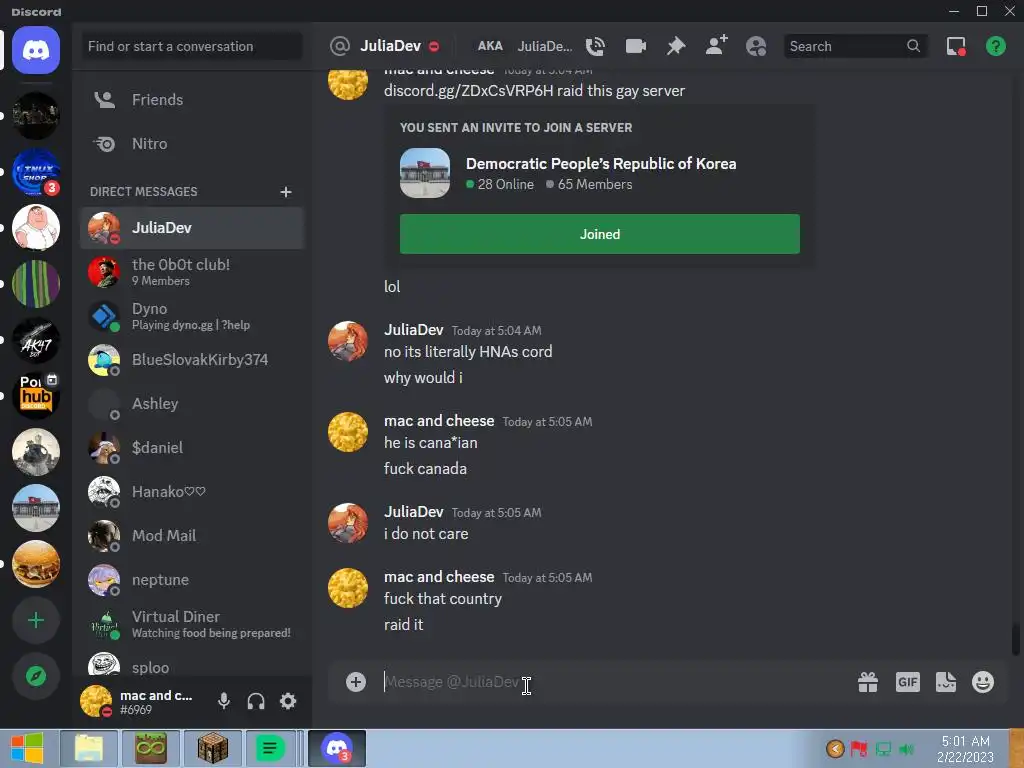This screenshot has width=1024, height=768.
Task: Click the chat scrollbar thumb
Action: pyautogui.click(x=1015, y=640)
